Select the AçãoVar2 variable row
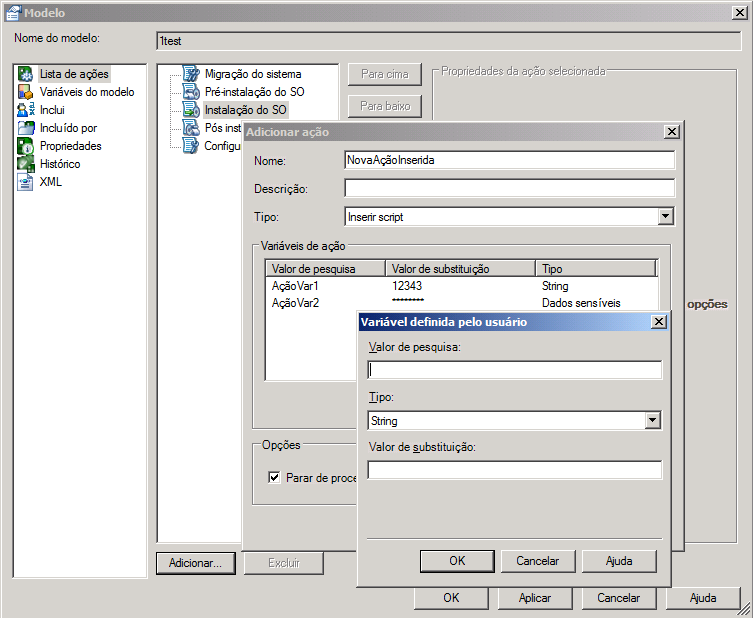The image size is (753, 618). pyautogui.click(x=295, y=303)
